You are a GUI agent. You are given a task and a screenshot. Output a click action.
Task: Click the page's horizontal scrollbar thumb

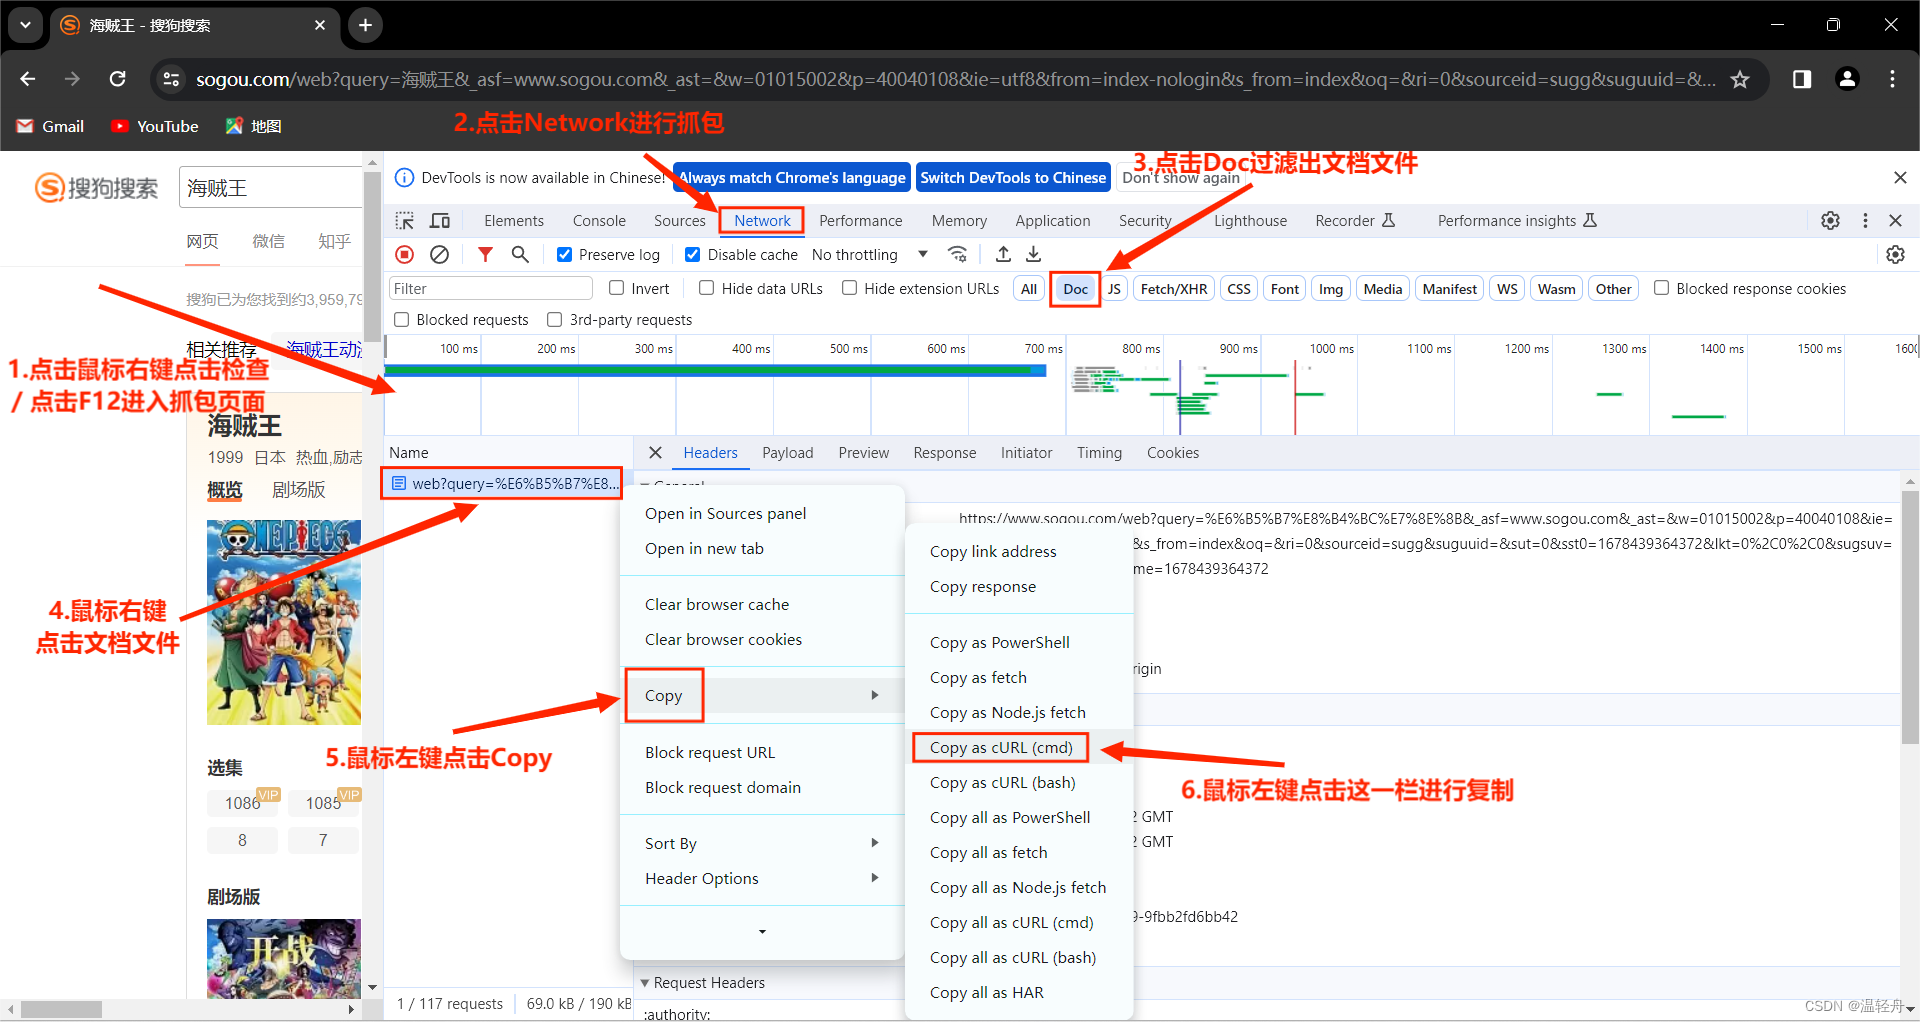pyautogui.click(x=61, y=1009)
